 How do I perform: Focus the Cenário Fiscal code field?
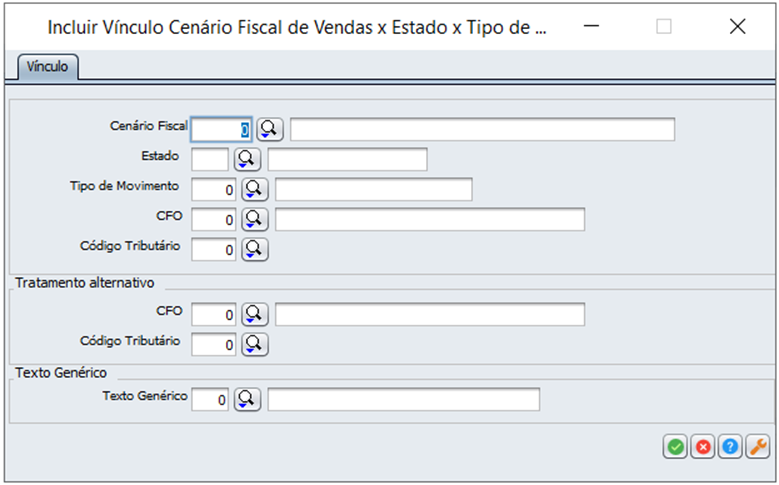(222, 130)
